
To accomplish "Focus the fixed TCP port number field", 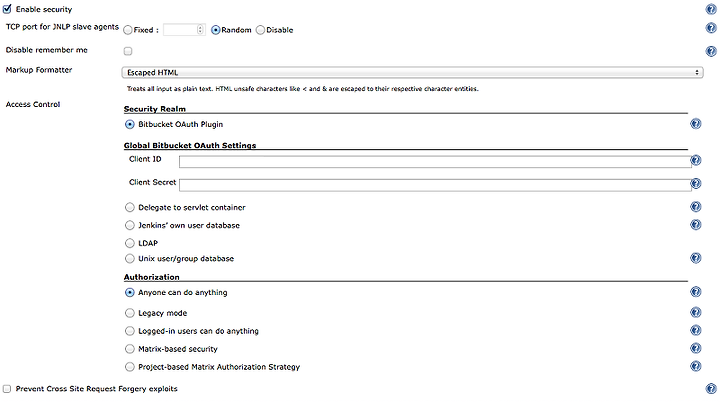I will click(x=180, y=30).
